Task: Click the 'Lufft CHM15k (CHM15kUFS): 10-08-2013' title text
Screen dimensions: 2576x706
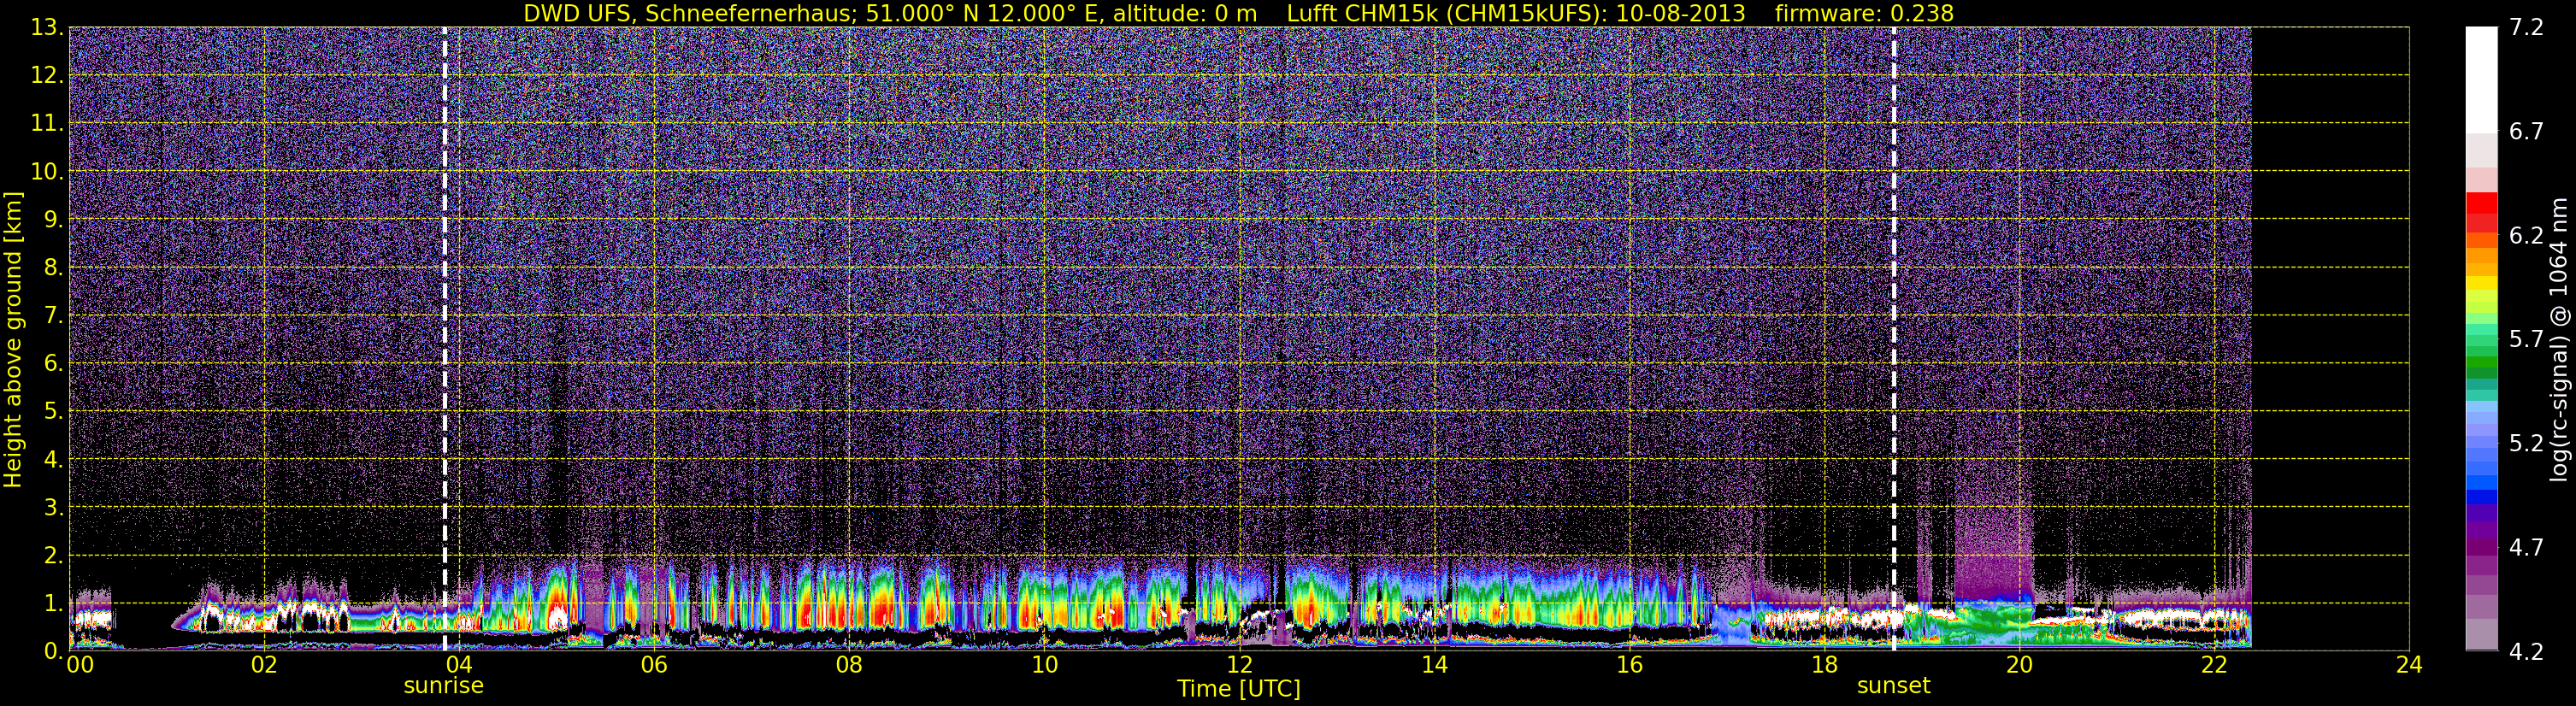Action: tap(1515, 13)
